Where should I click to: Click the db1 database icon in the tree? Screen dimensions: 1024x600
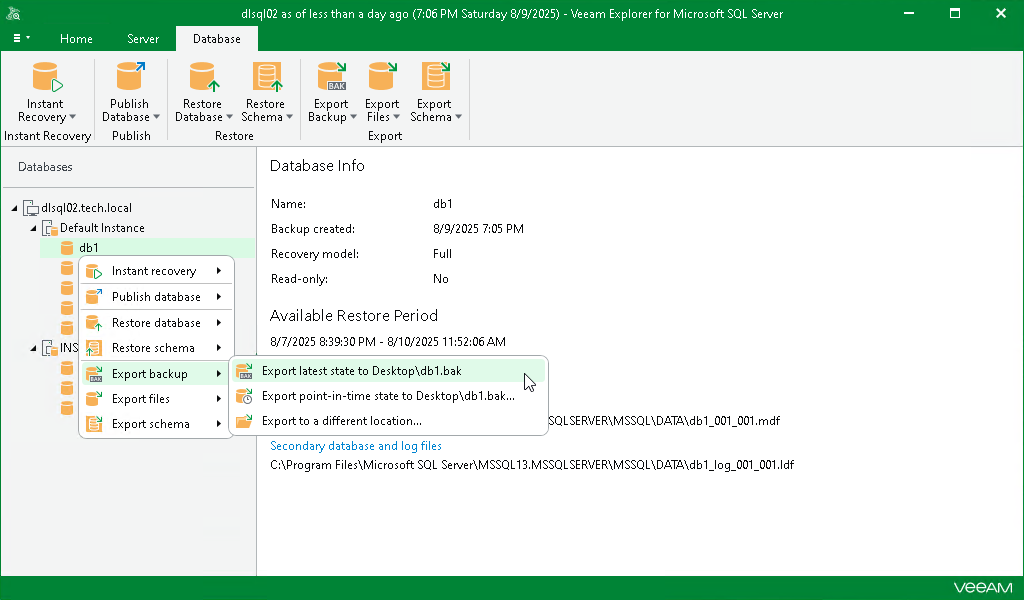click(68, 247)
